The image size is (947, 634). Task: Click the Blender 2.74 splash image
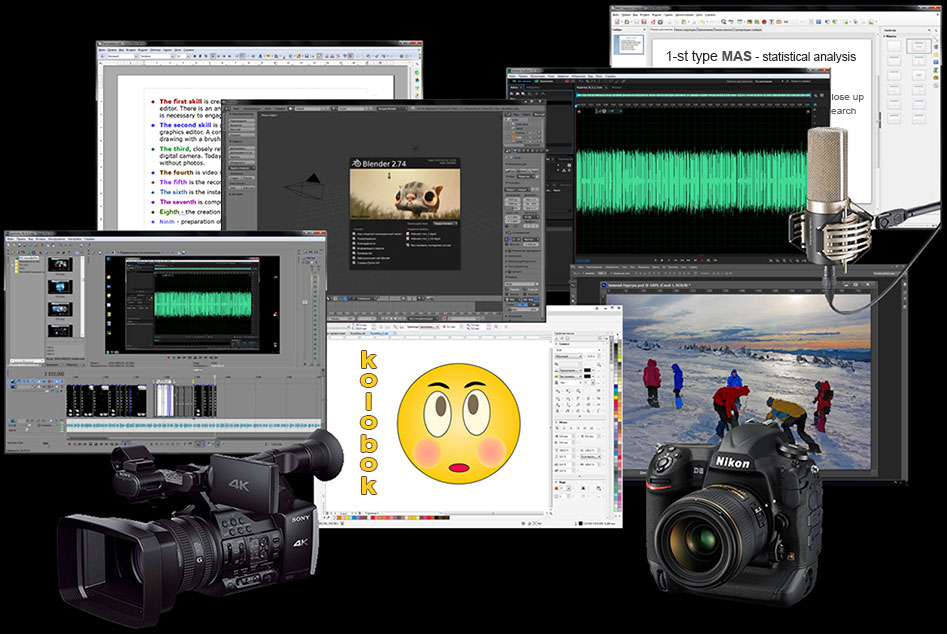(x=405, y=194)
